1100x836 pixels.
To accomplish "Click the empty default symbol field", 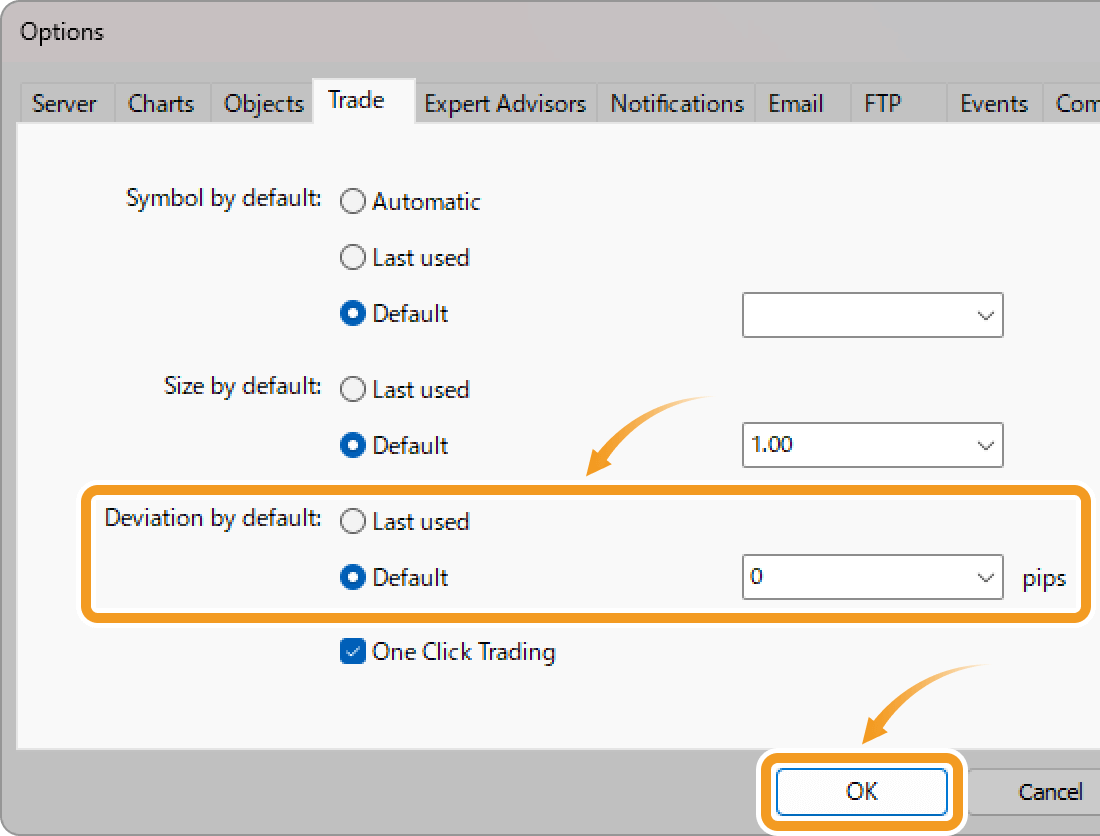I will click(873, 315).
